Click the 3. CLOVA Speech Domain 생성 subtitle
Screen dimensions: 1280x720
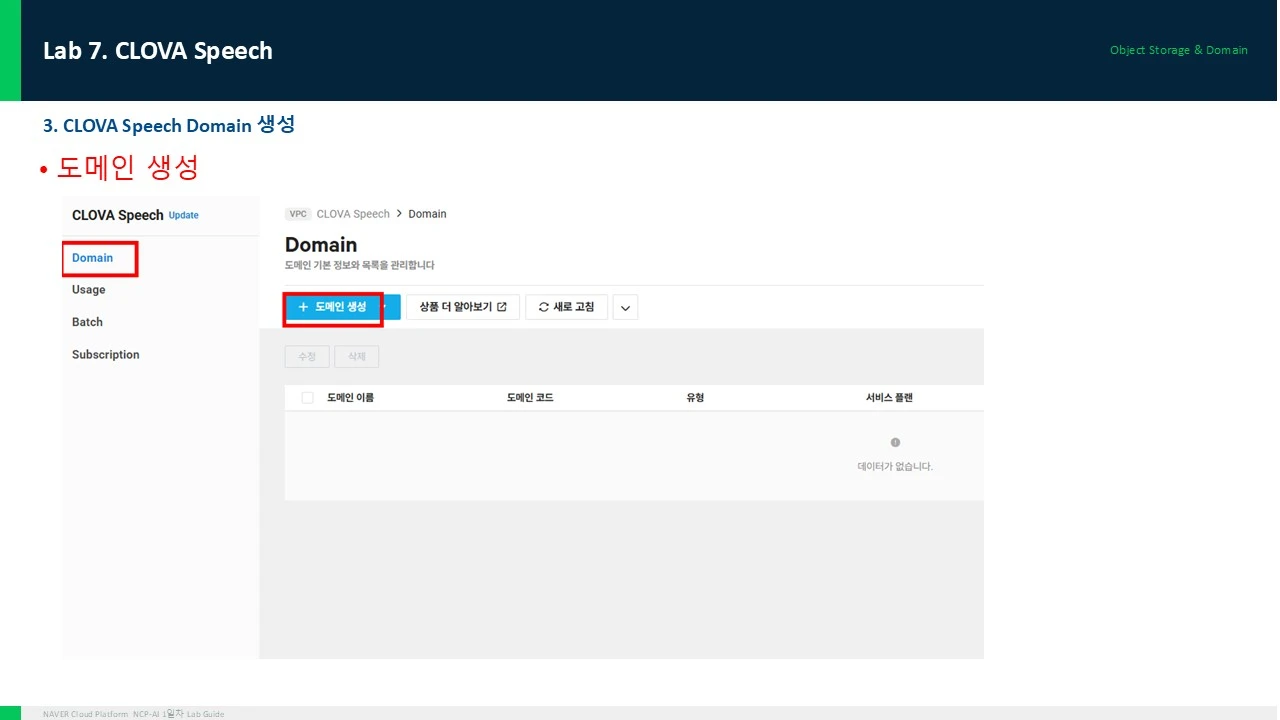[x=169, y=126]
